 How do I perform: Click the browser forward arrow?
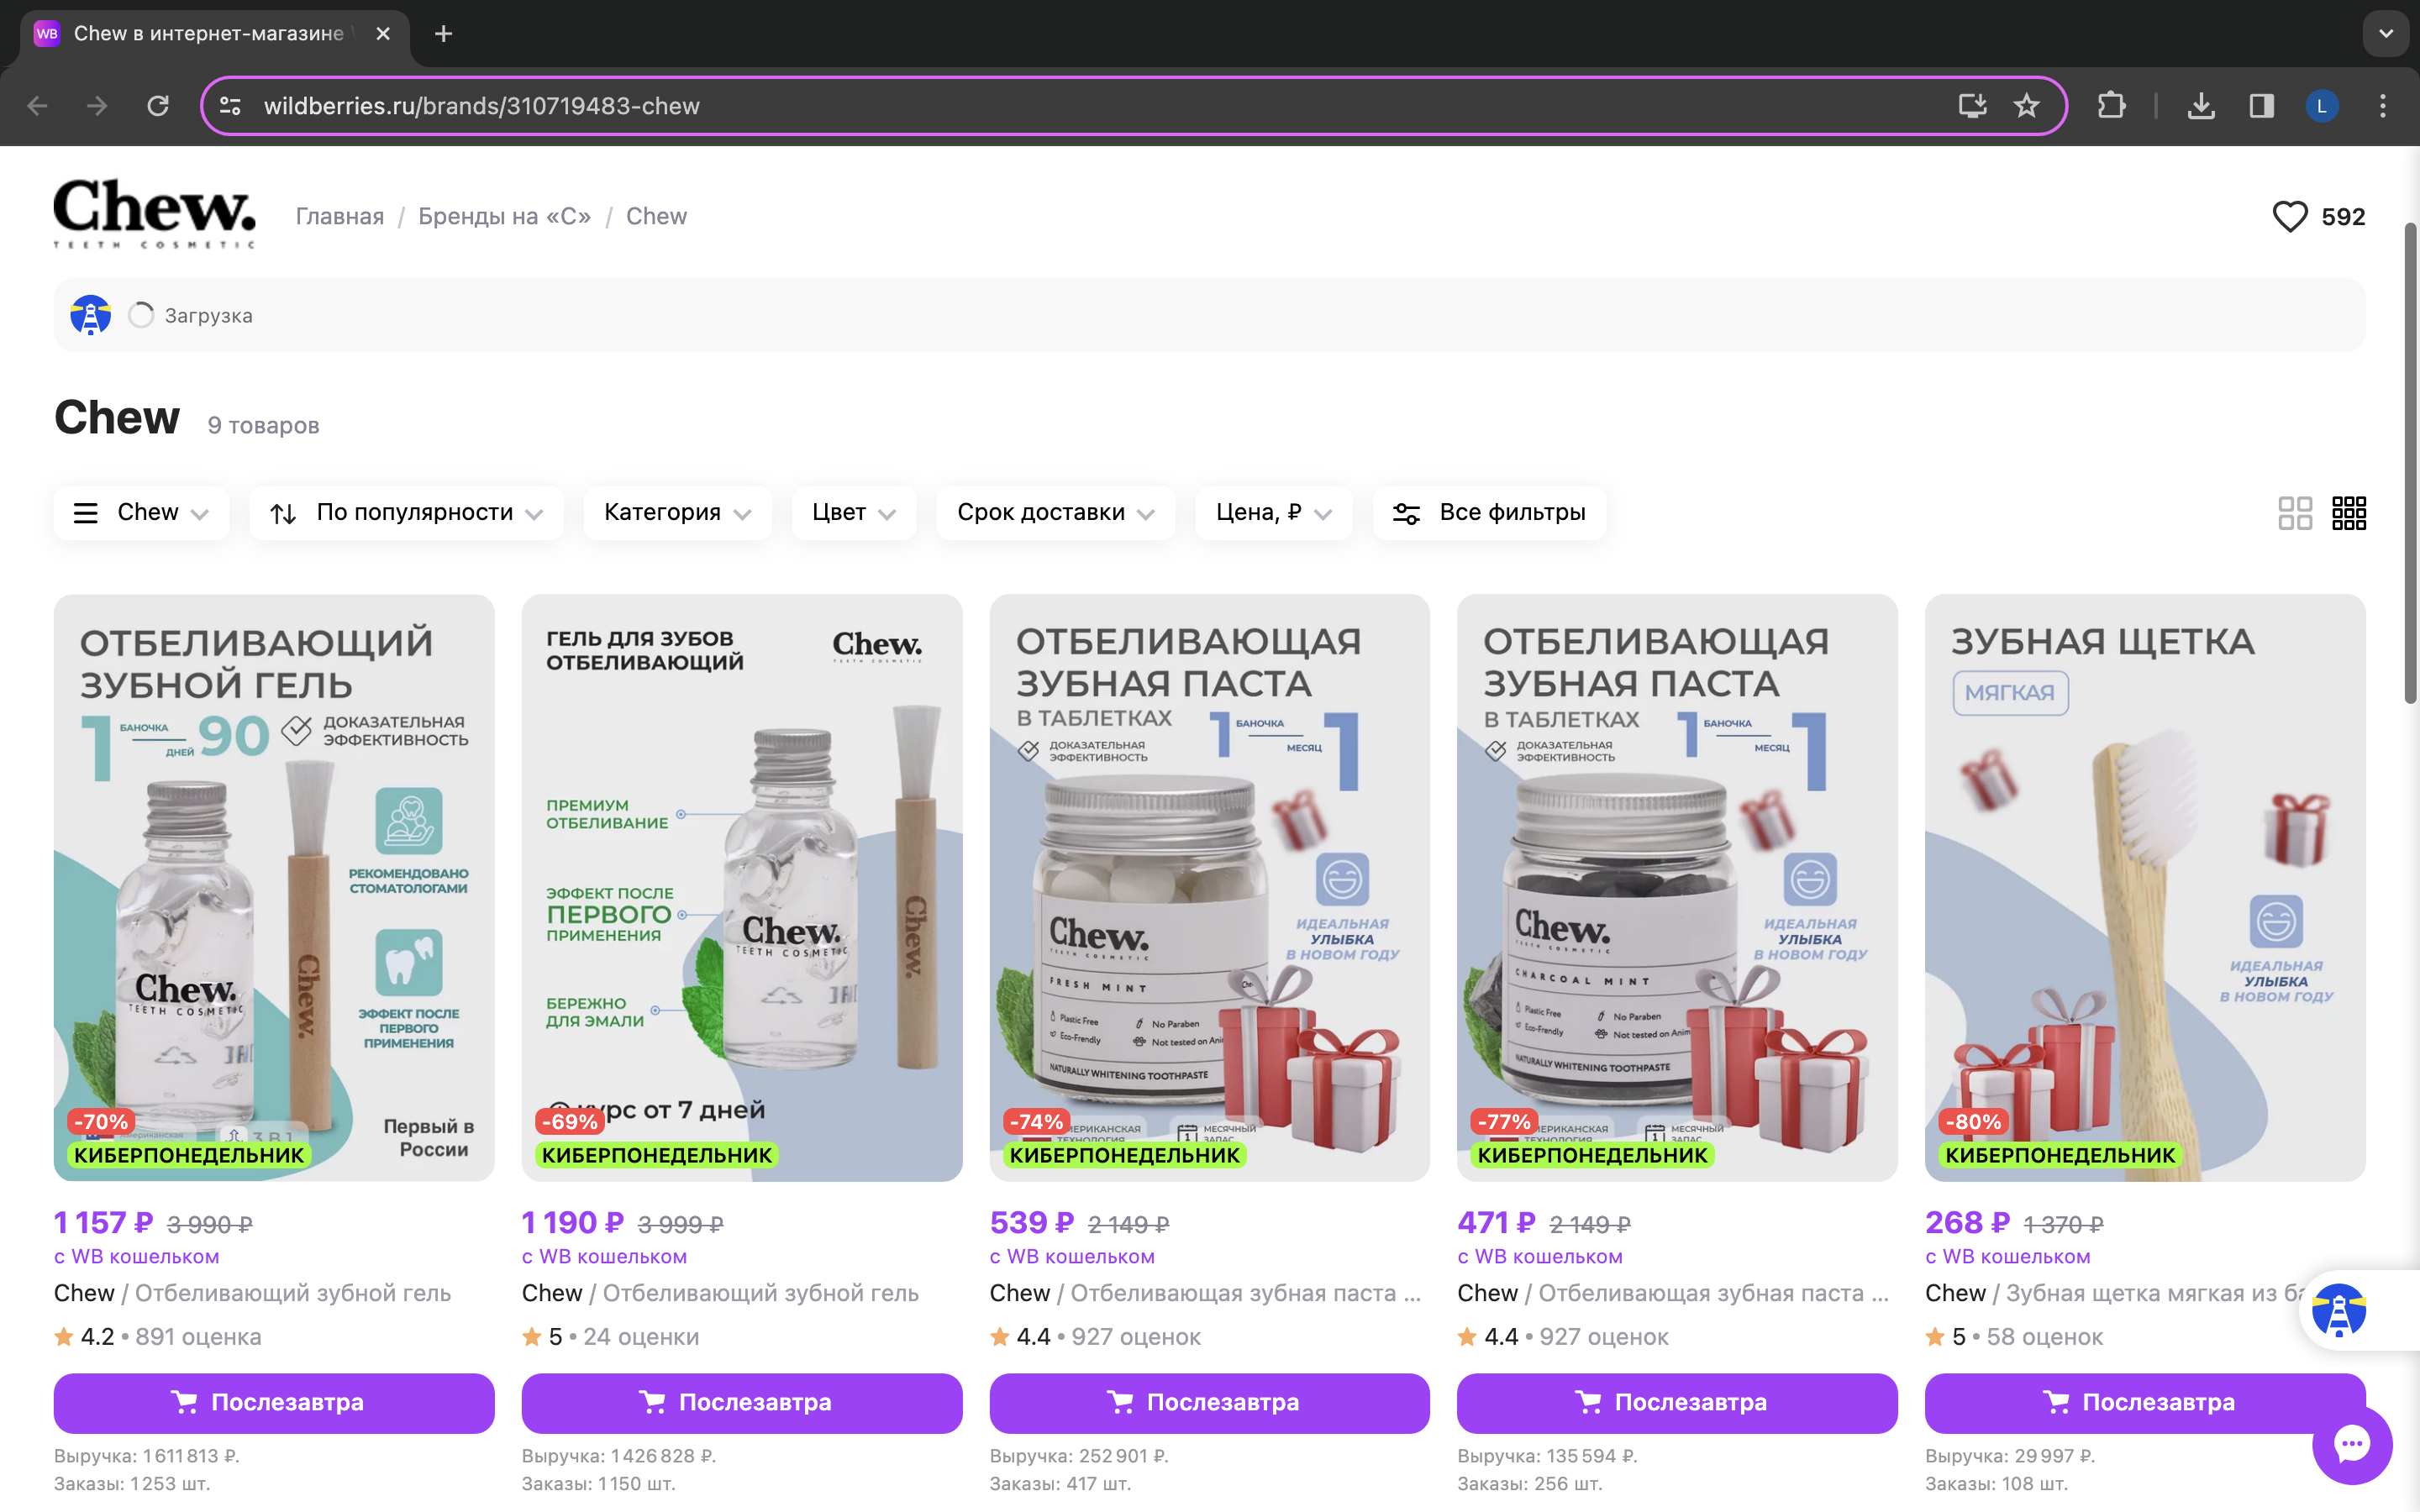pyautogui.click(x=97, y=106)
